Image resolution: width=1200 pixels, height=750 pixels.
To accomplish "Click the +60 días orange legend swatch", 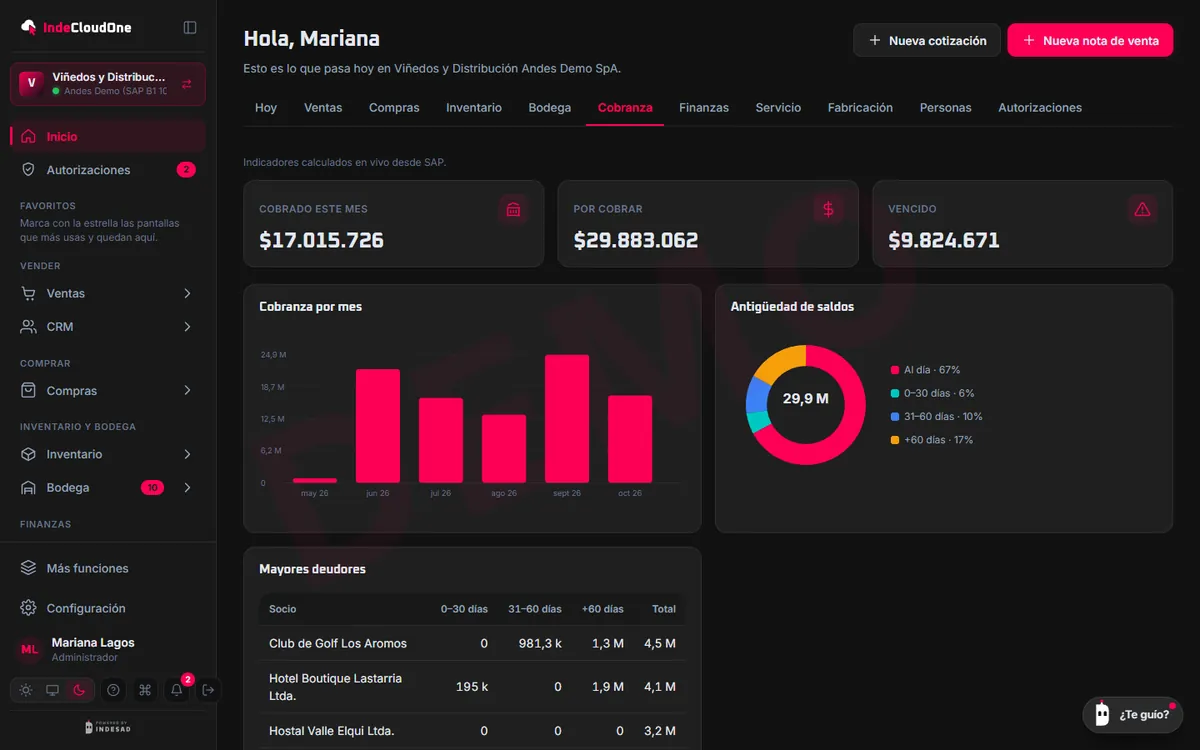I will [x=895, y=440].
